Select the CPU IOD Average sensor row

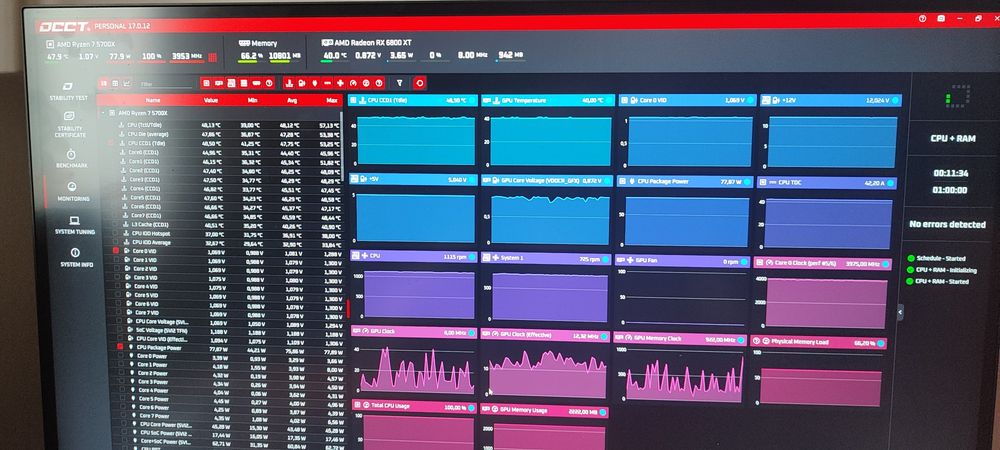click(x=224, y=242)
